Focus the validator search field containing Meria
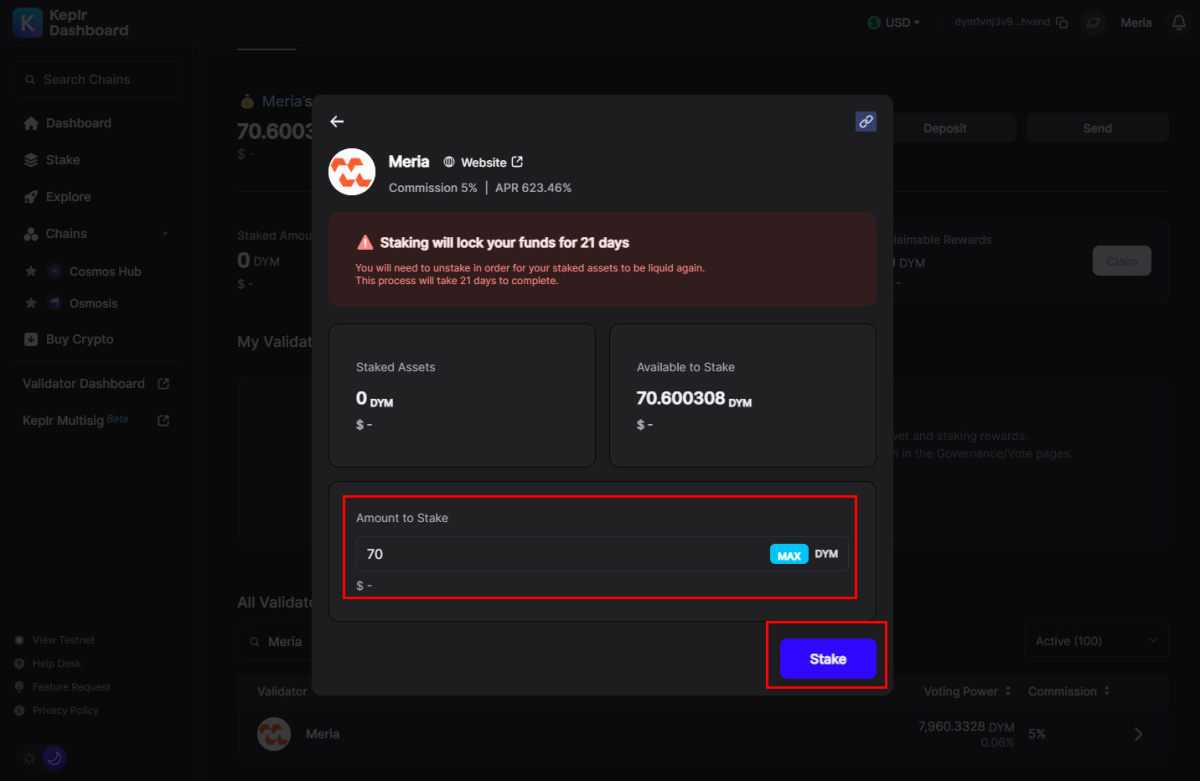 [275, 641]
